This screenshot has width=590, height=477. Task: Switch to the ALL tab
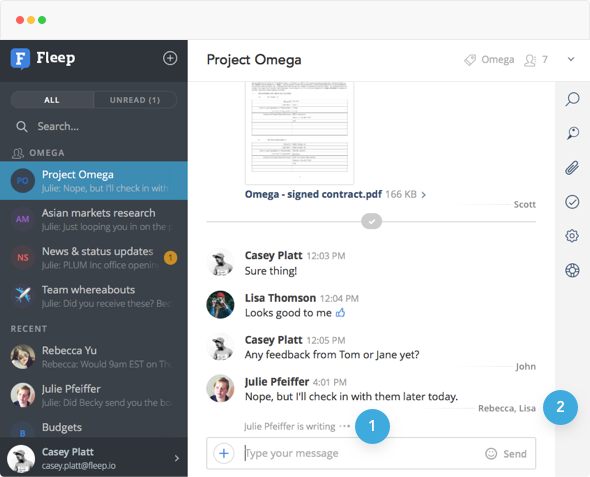point(52,100)
